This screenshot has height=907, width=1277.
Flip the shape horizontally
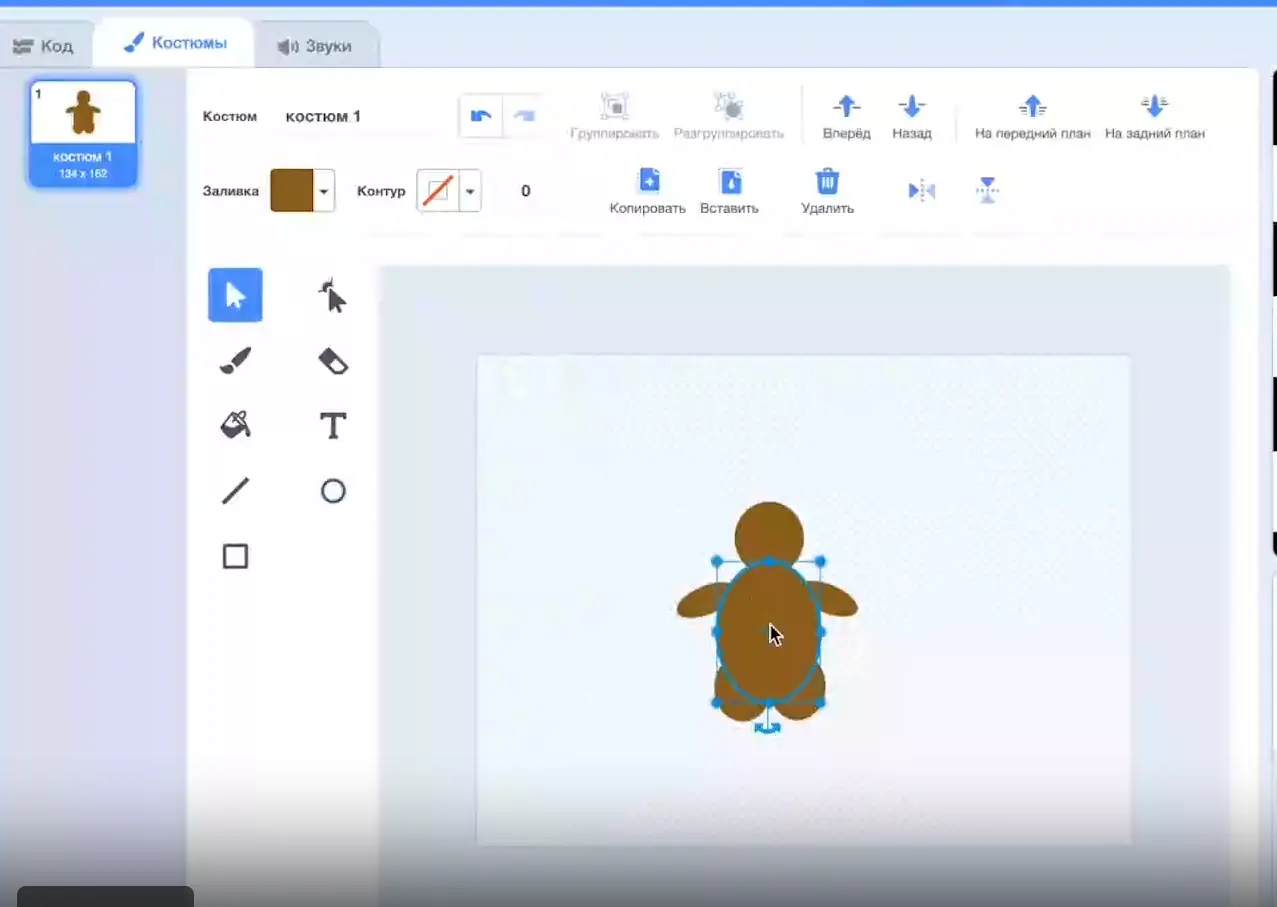pos(922,190)
